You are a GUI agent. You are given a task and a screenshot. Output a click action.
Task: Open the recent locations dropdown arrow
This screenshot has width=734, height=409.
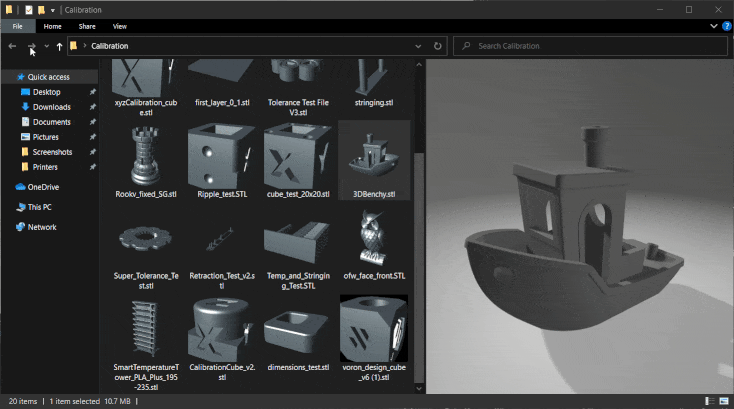point(46,46)
